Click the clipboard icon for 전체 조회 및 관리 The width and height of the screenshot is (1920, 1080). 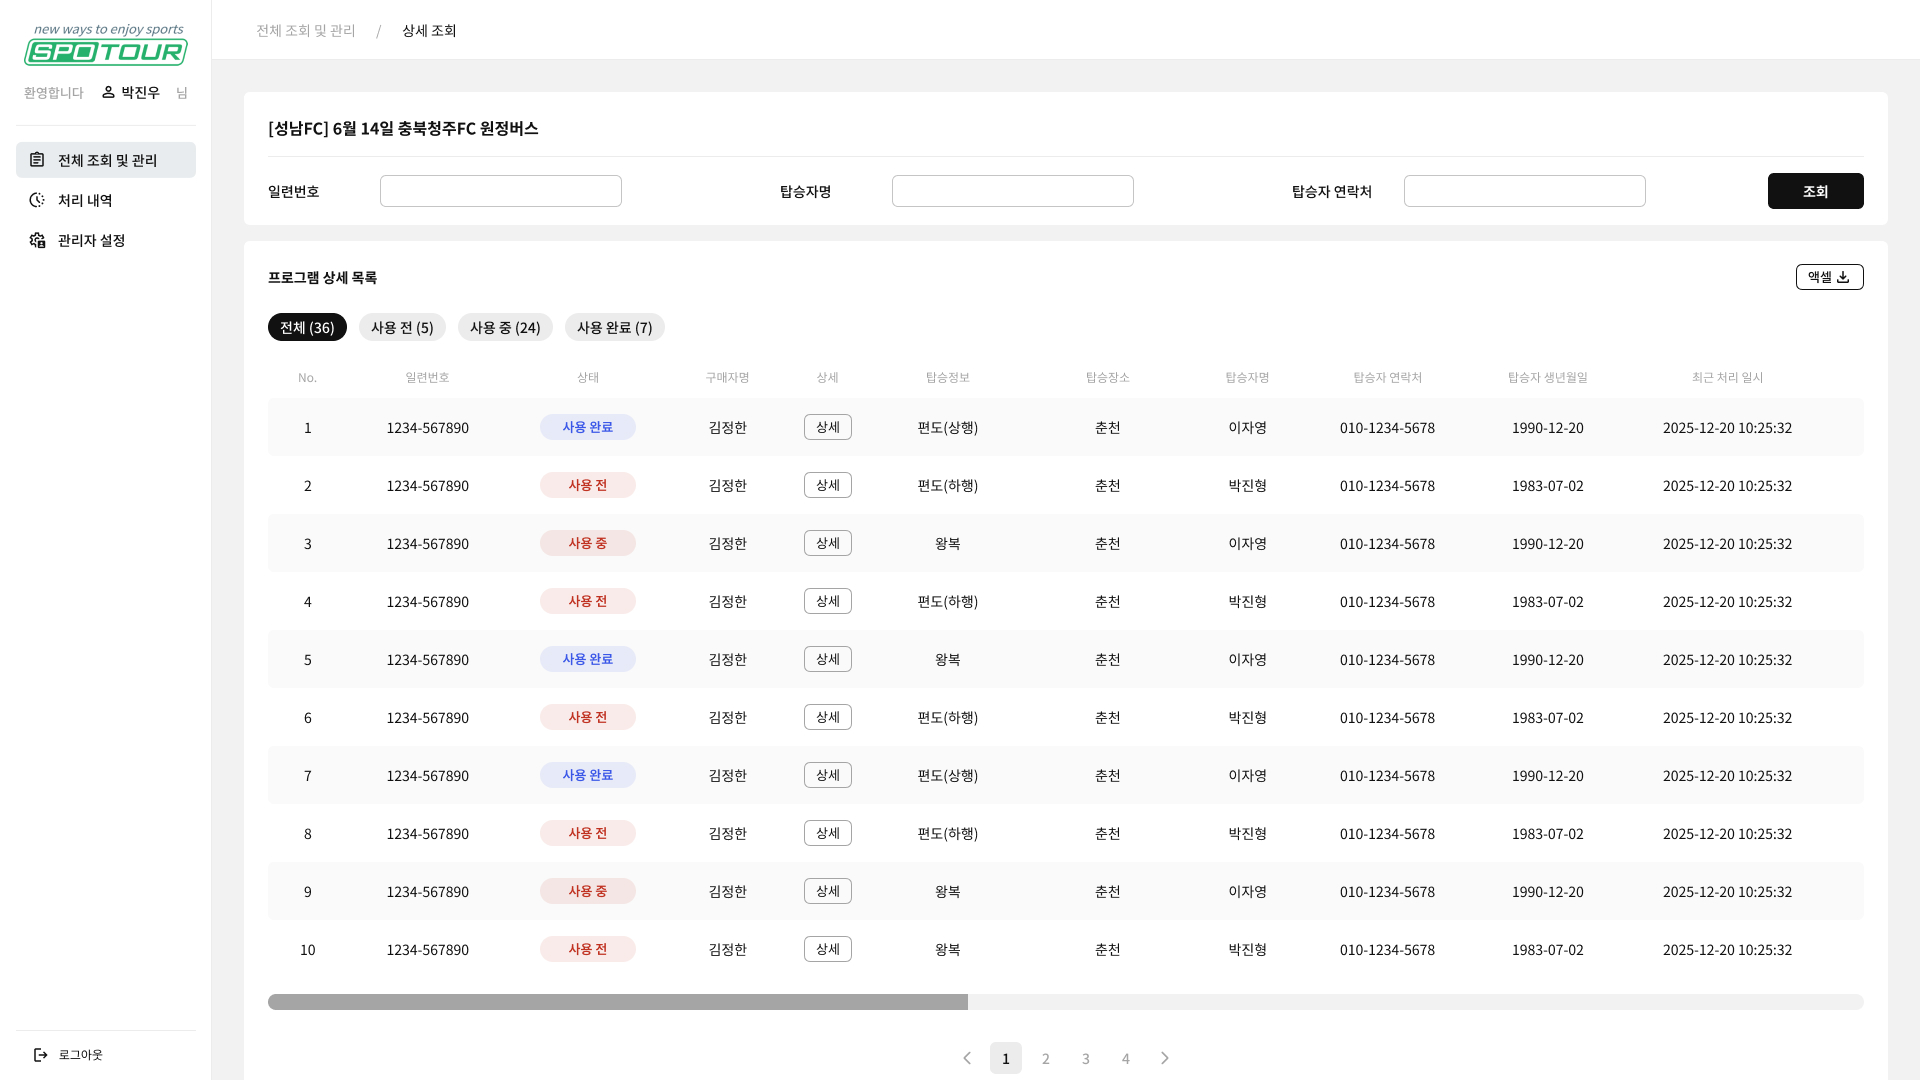(x=37, y=160)
